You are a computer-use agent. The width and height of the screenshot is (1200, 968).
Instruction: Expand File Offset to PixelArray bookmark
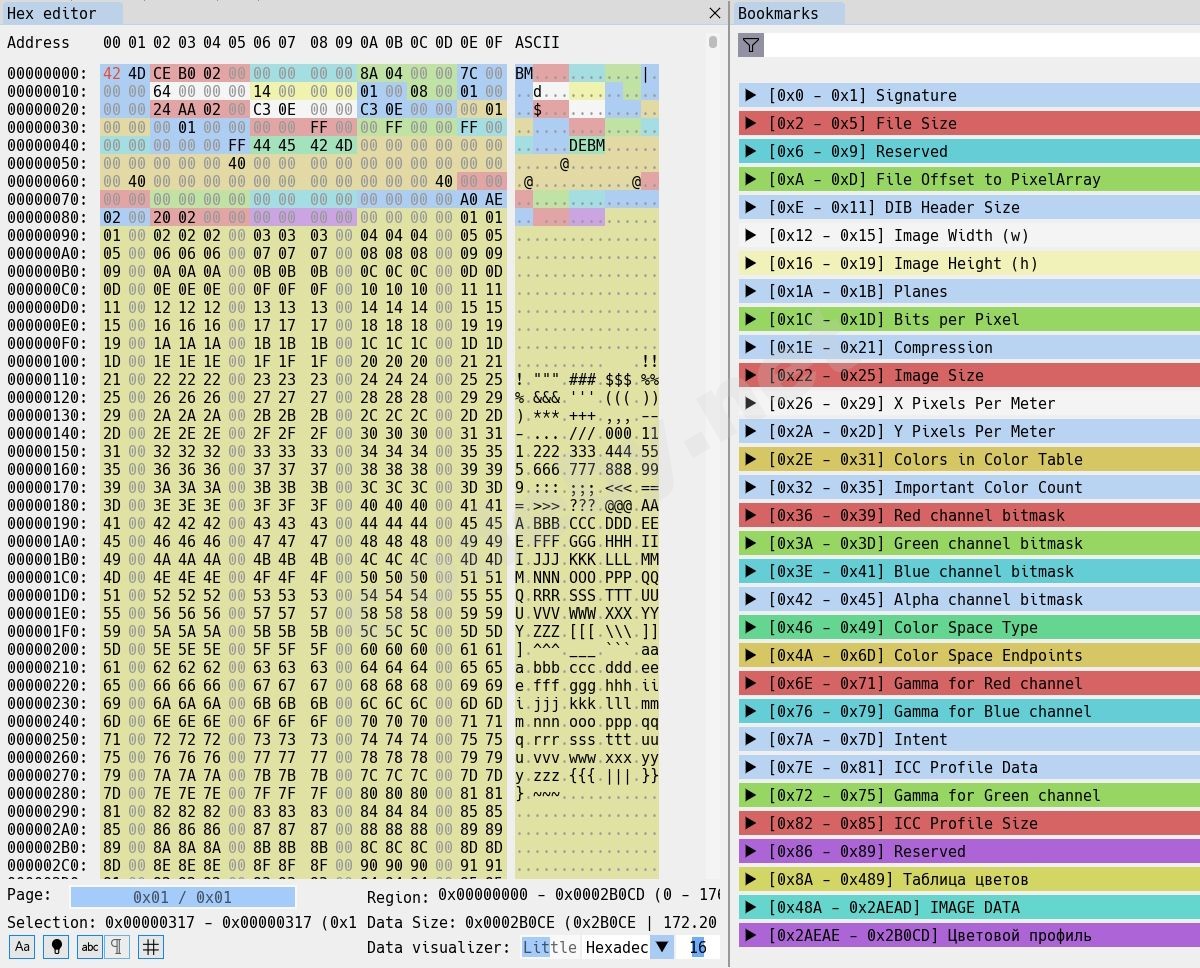click(x=752, y=180)
